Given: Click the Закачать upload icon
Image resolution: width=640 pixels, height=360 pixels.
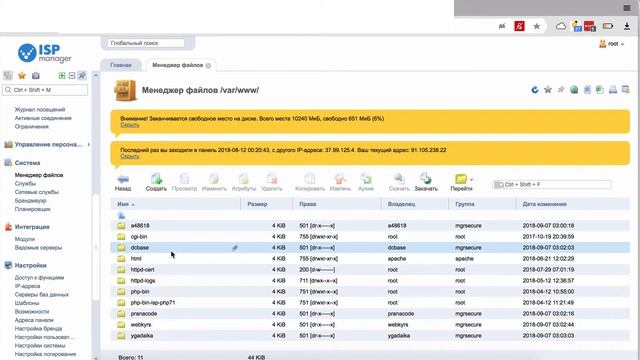Looking at the screenshot, I should (426, 179).
